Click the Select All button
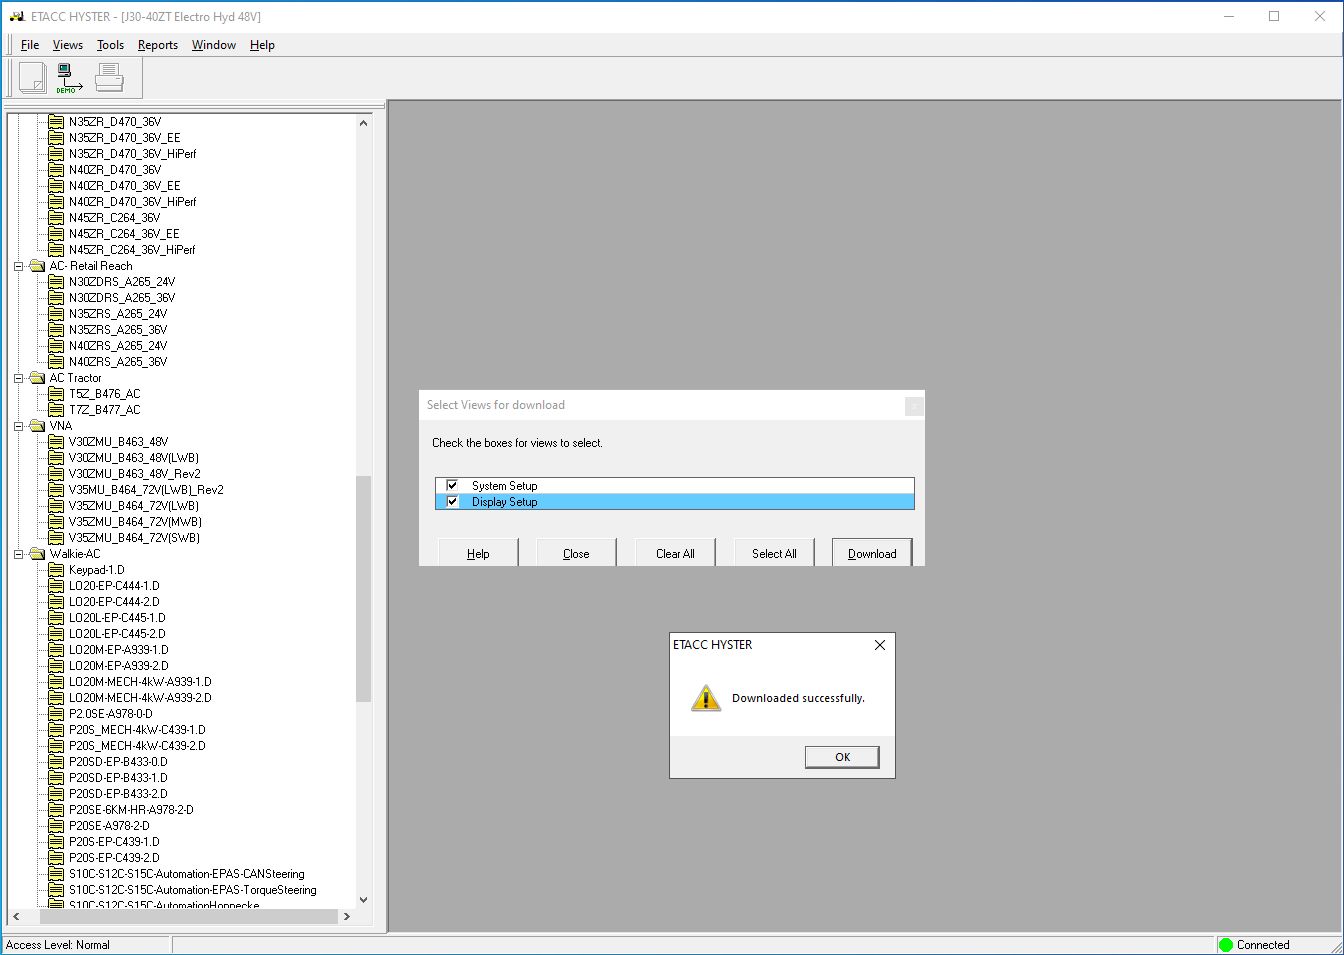This screenshot has width=1344, height=955. click(x=774, y=553)
